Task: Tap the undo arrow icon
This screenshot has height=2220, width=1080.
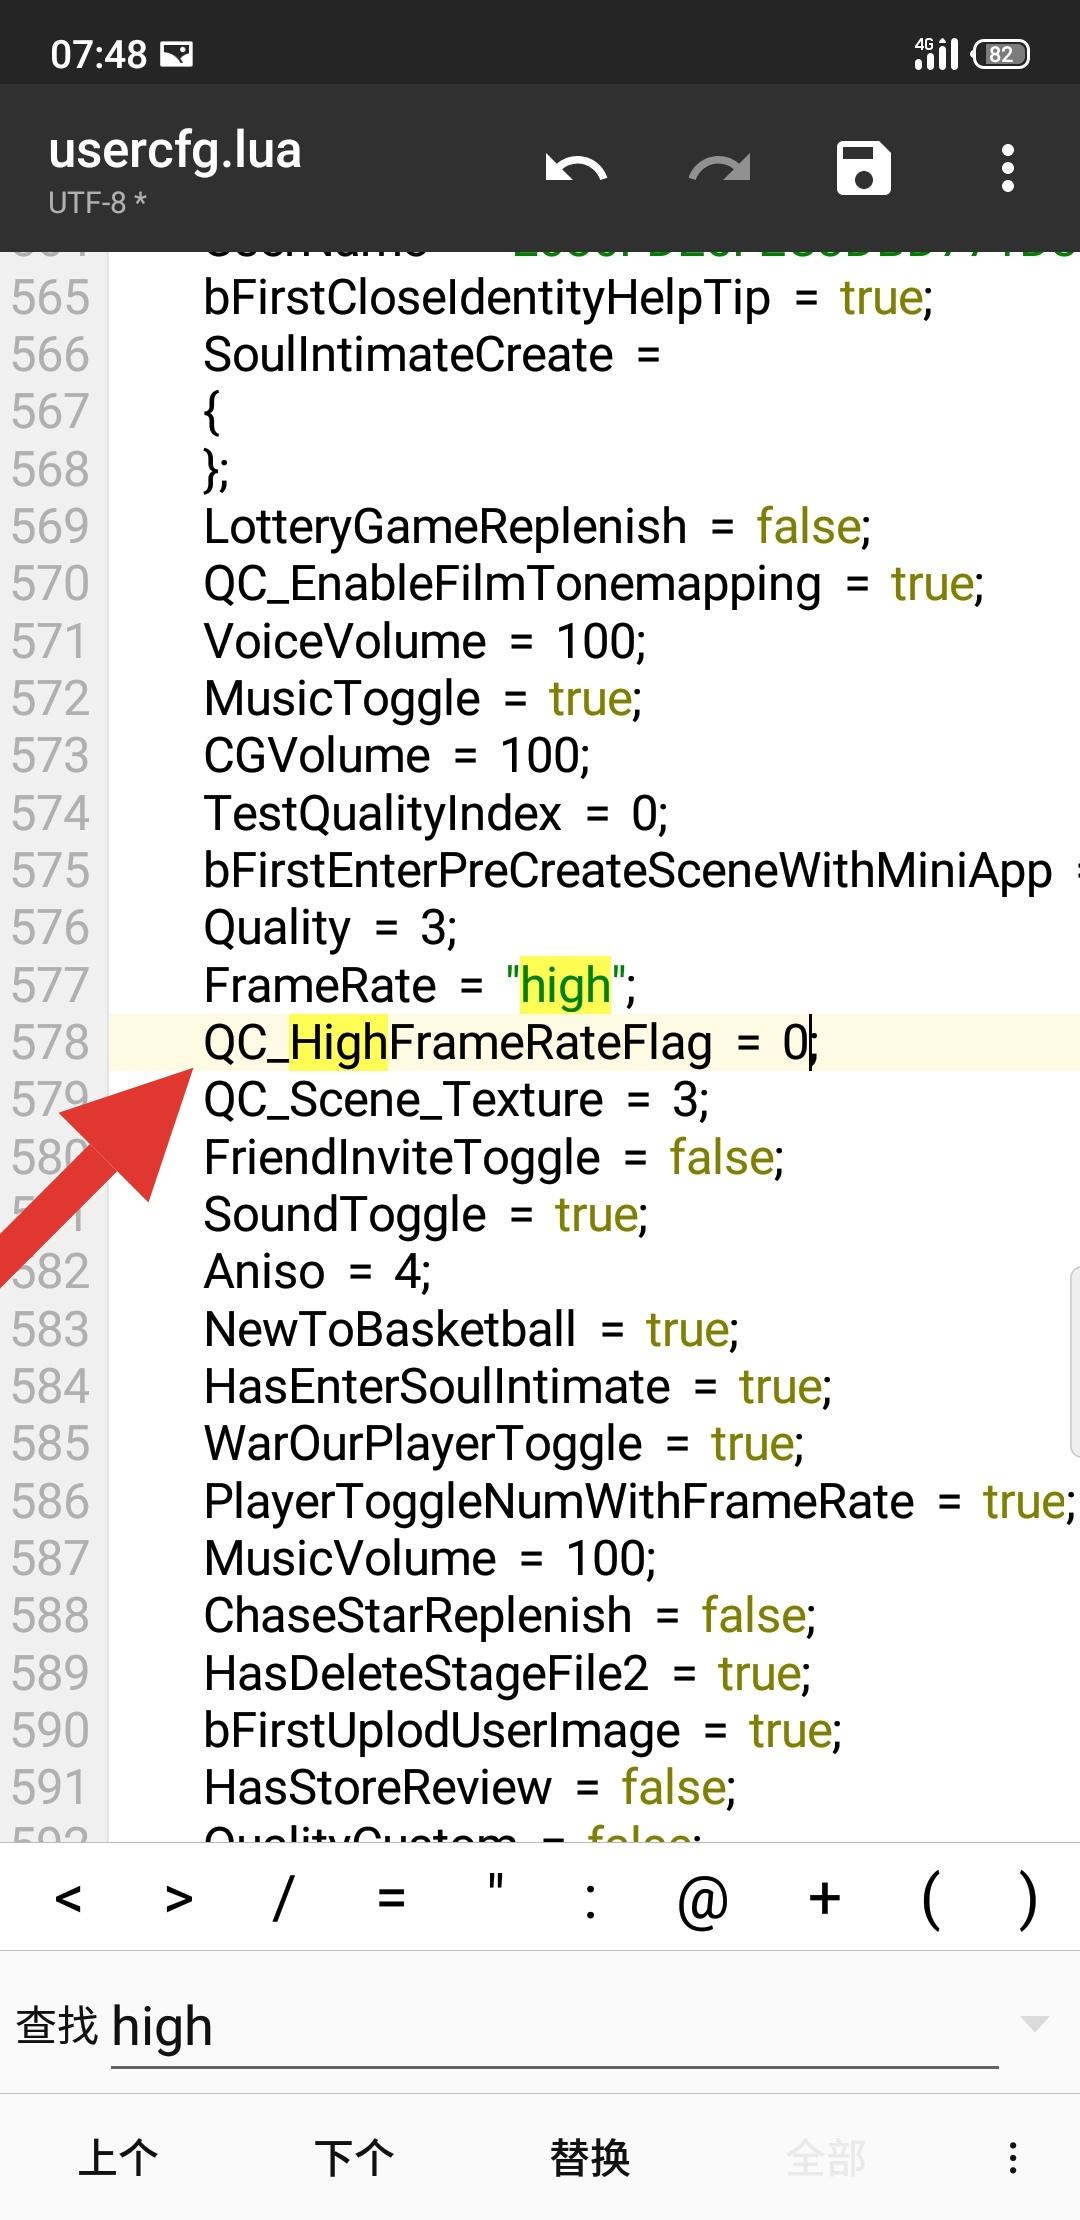Action: pos(576,168)
